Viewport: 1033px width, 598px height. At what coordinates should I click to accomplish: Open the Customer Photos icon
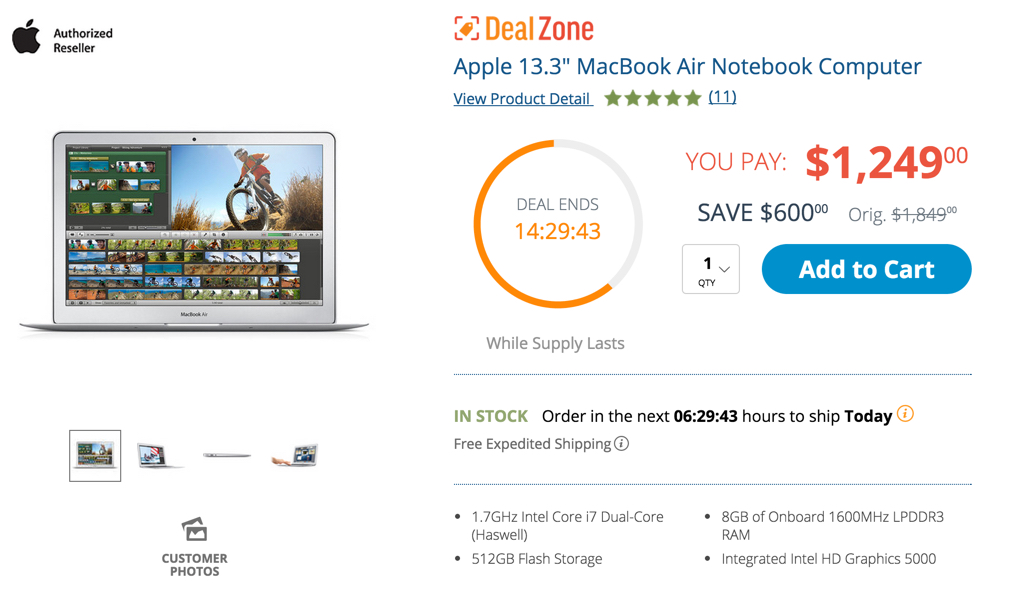click(194, 529)
